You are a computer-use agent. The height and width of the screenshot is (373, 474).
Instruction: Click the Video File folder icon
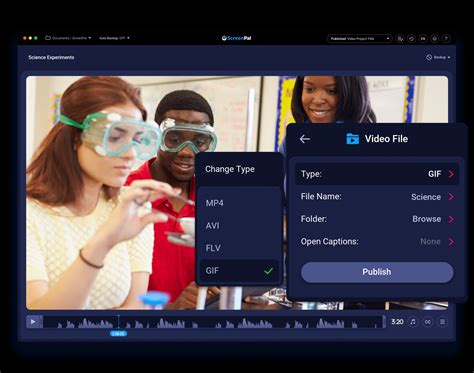click(x=352, y=139)
